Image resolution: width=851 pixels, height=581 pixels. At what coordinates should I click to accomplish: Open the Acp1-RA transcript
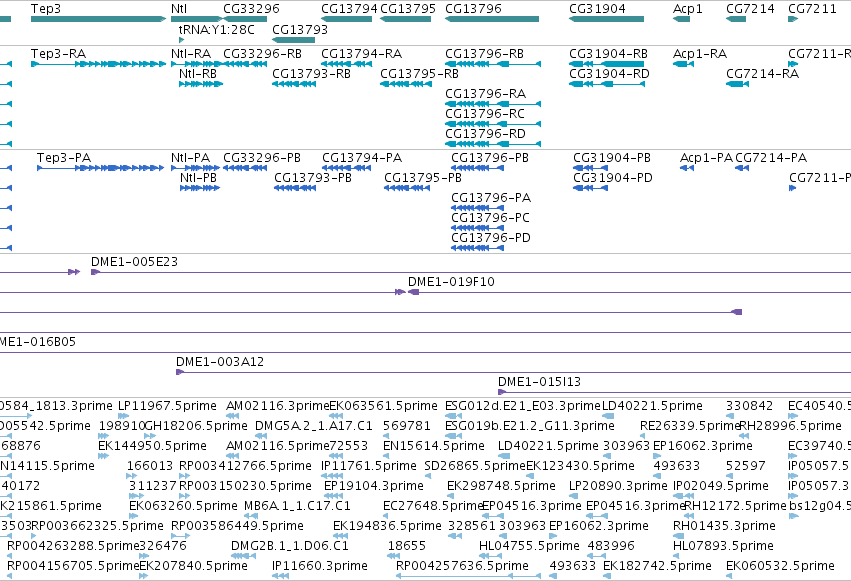(x=683, y=64)
